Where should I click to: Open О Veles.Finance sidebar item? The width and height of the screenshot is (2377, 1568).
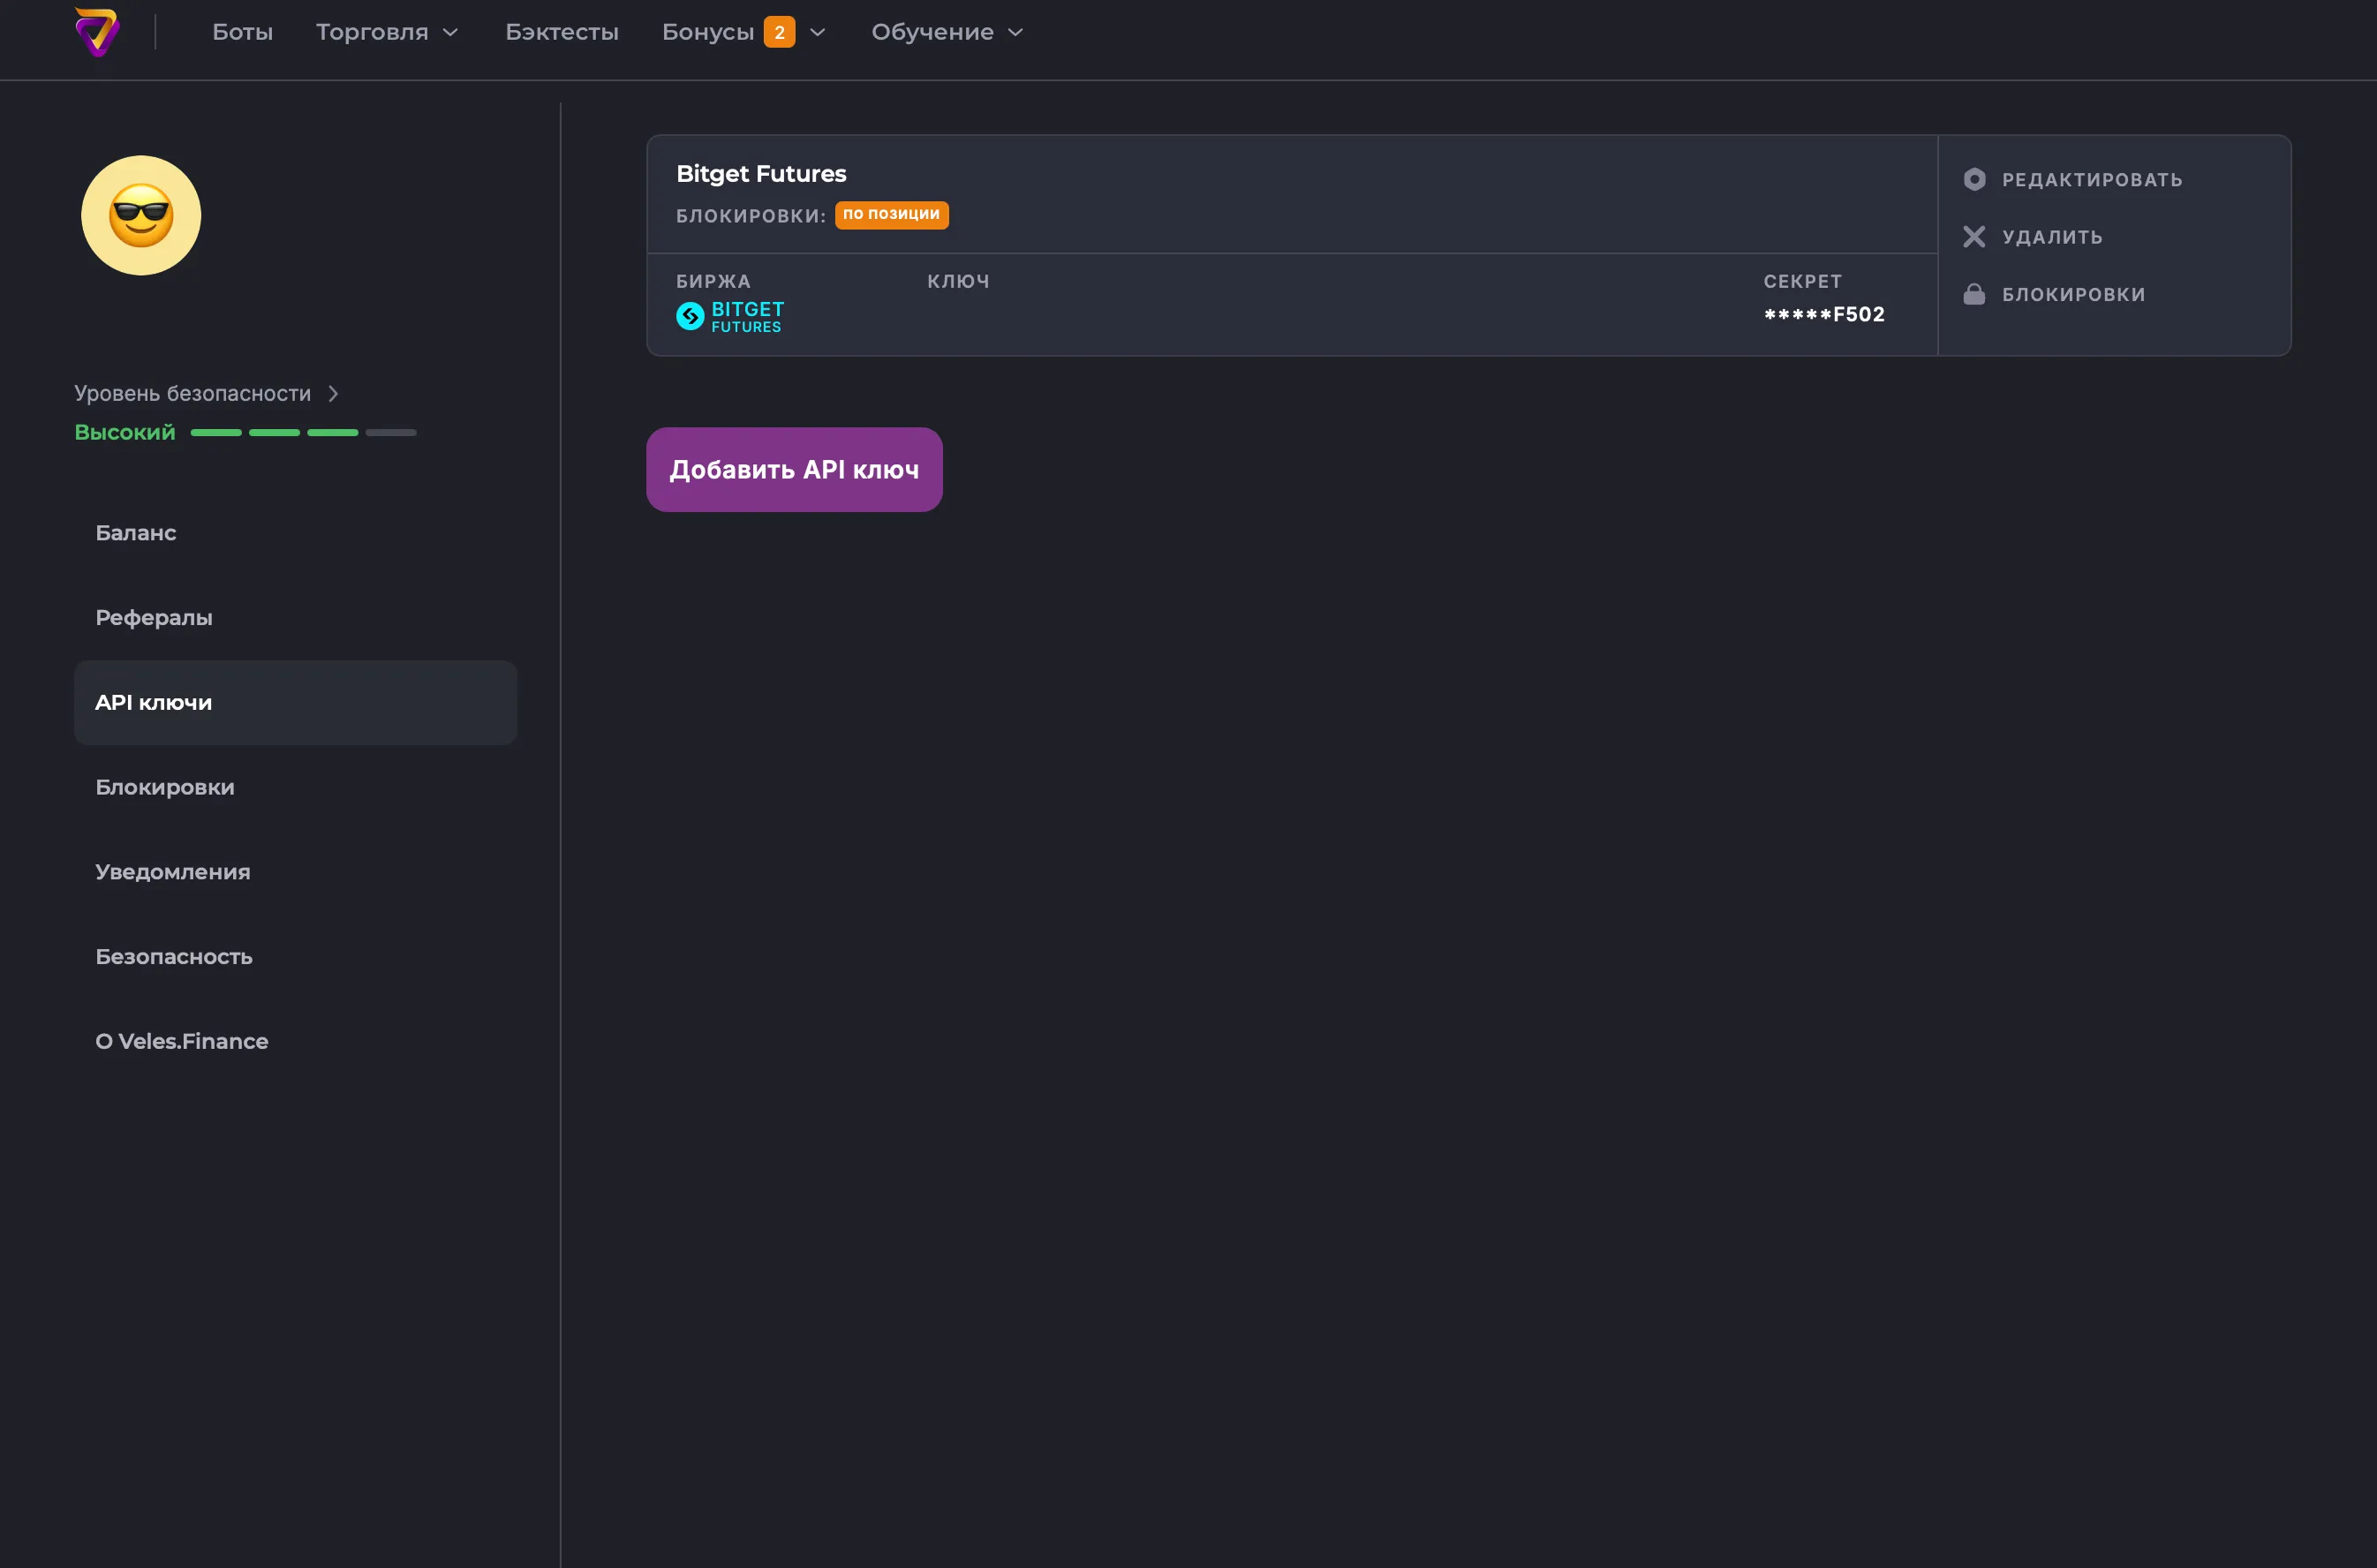182,1041
